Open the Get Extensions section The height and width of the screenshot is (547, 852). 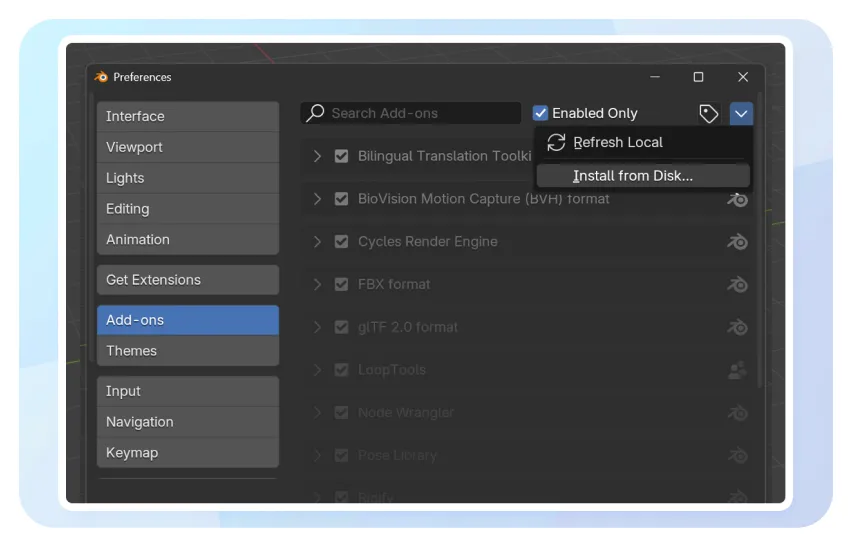click(x=187, y=280)
